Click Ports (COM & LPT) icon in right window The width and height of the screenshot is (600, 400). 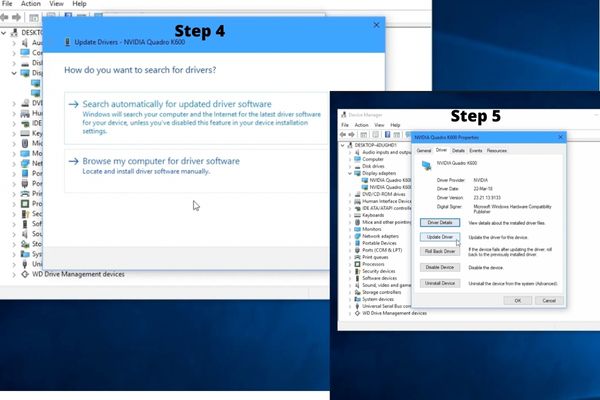coord(357,250)
